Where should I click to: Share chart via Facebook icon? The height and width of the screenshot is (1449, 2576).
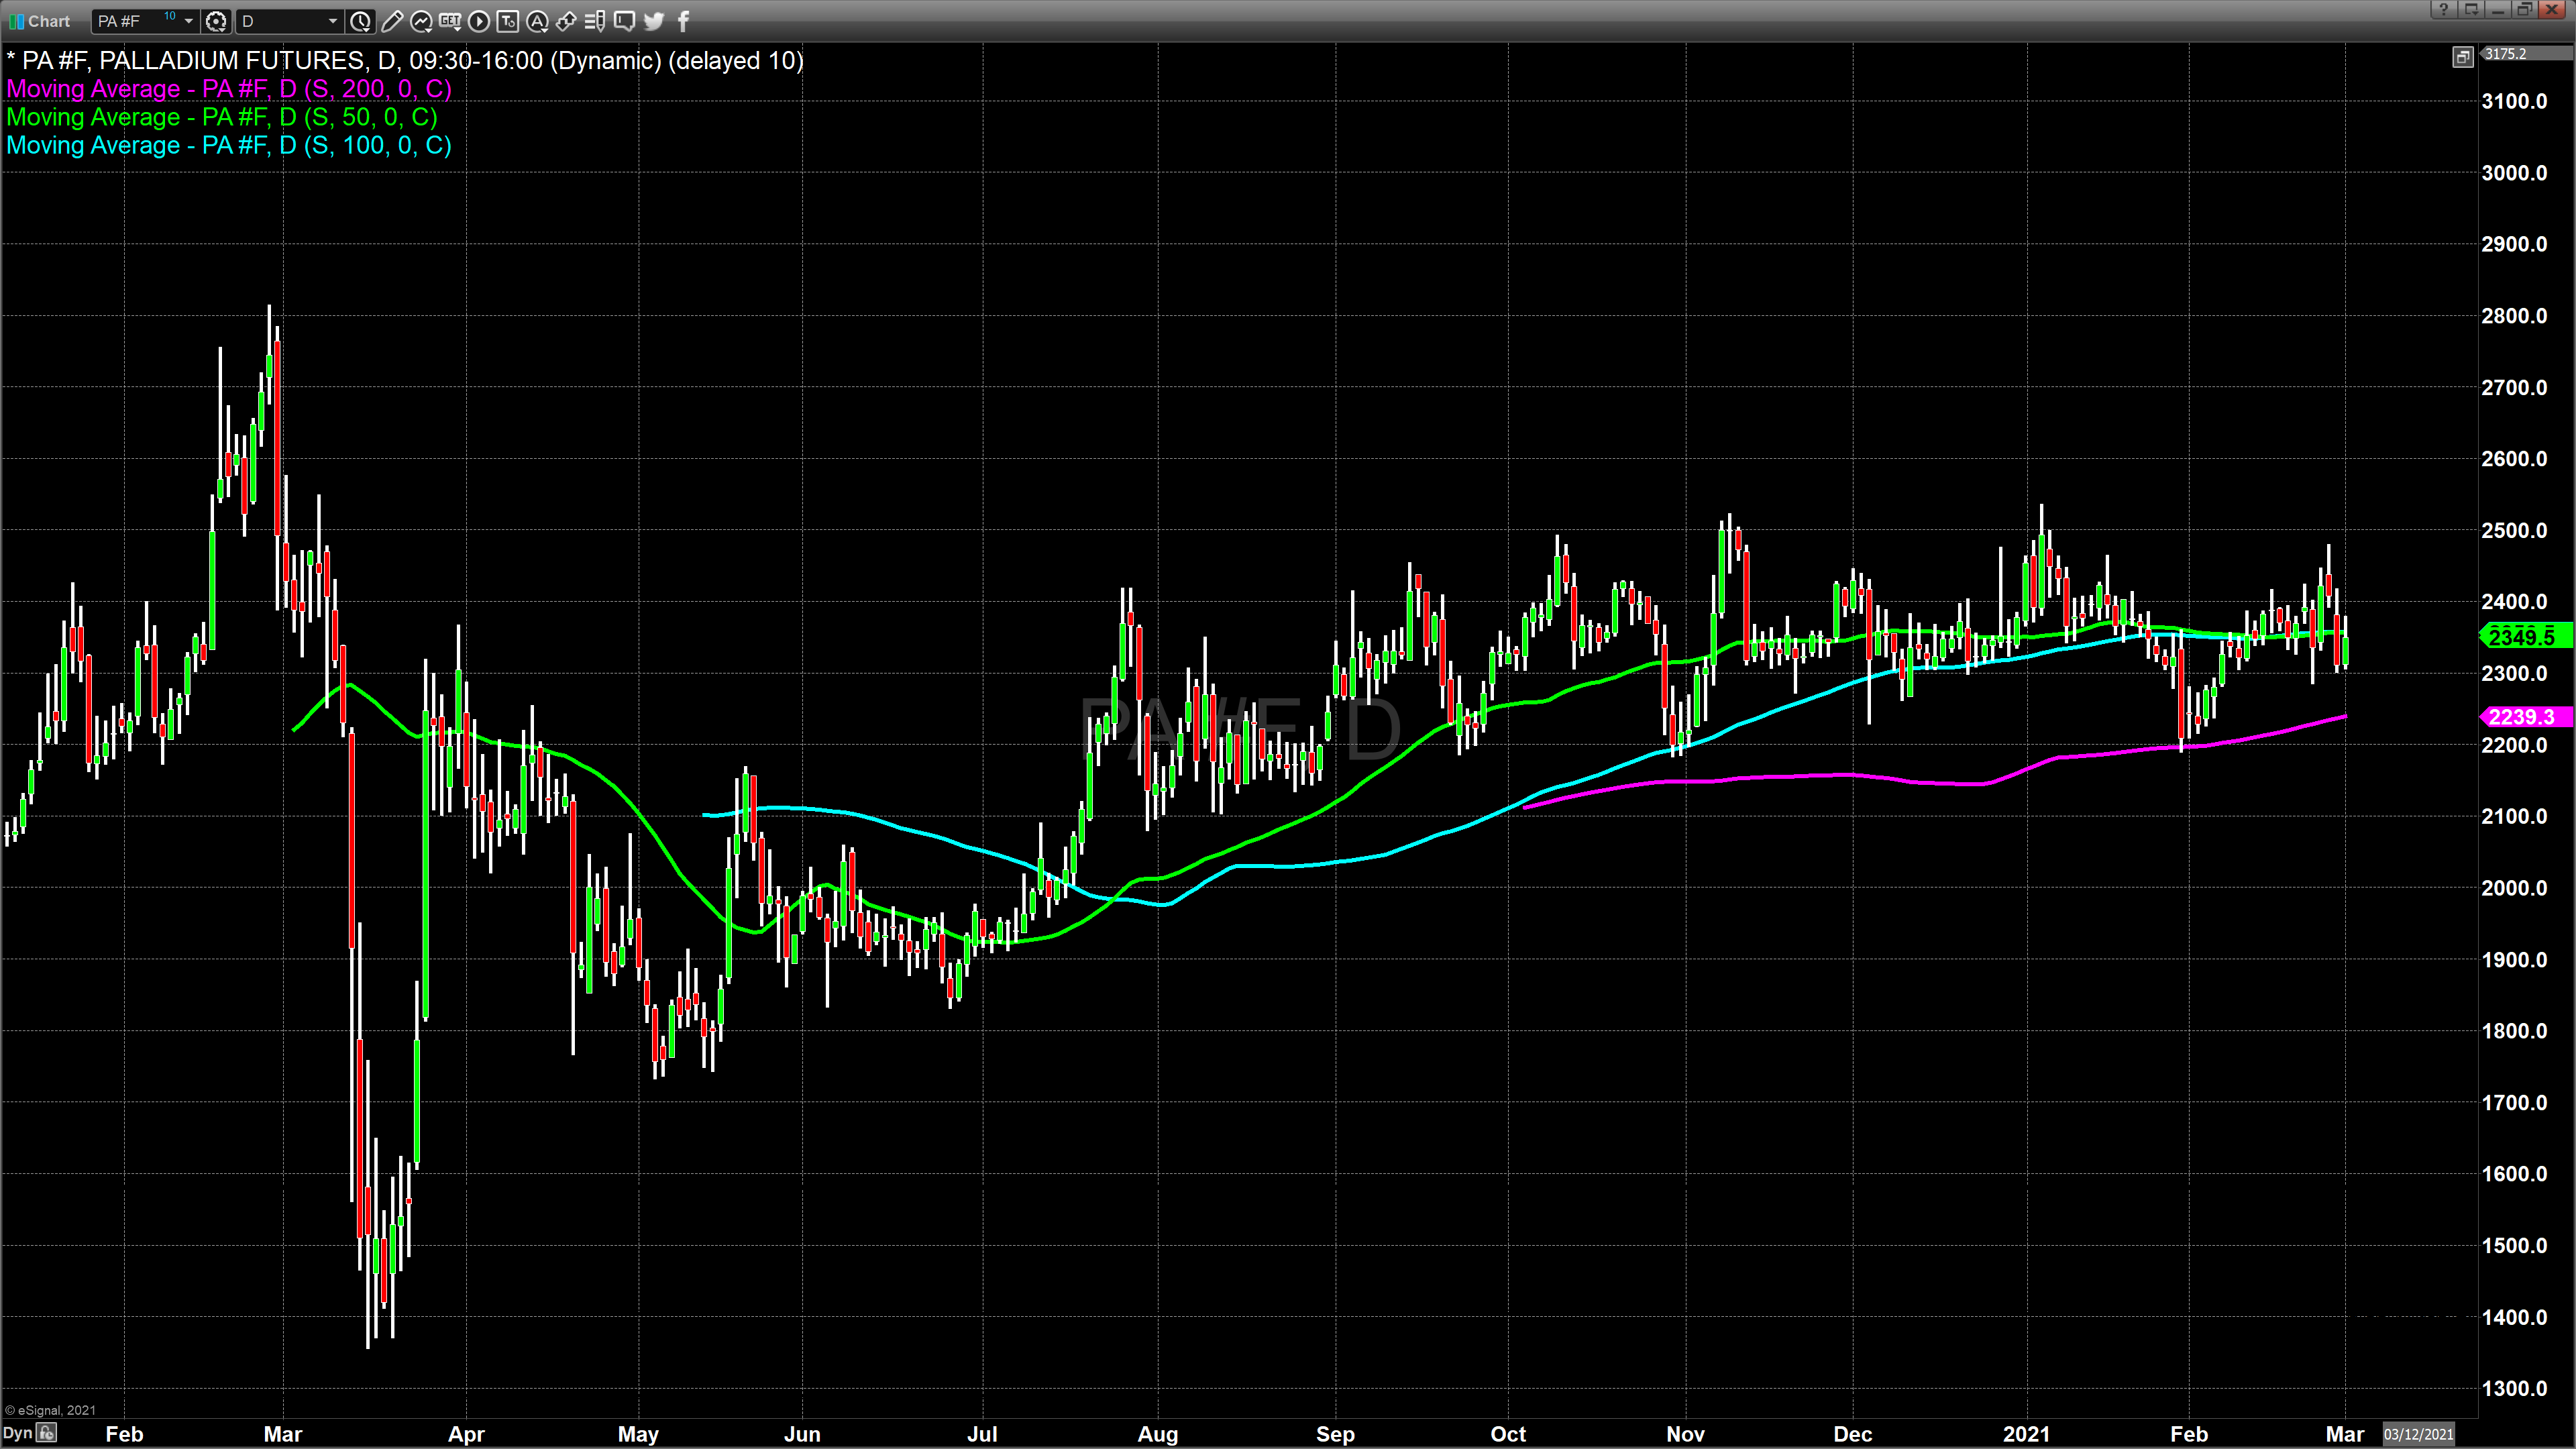click(684, 21)
